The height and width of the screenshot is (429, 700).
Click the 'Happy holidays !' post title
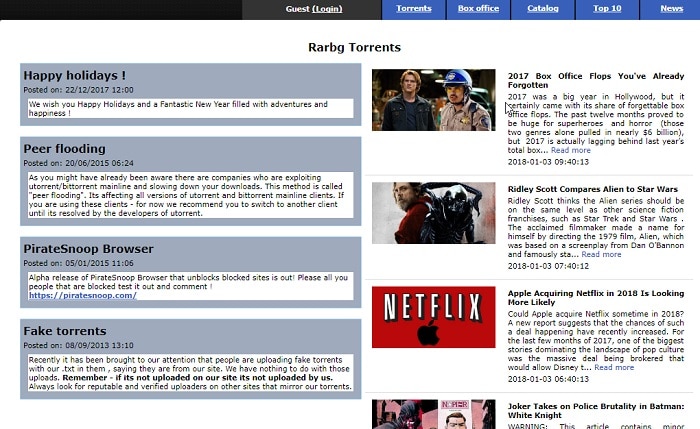(75, 75)
